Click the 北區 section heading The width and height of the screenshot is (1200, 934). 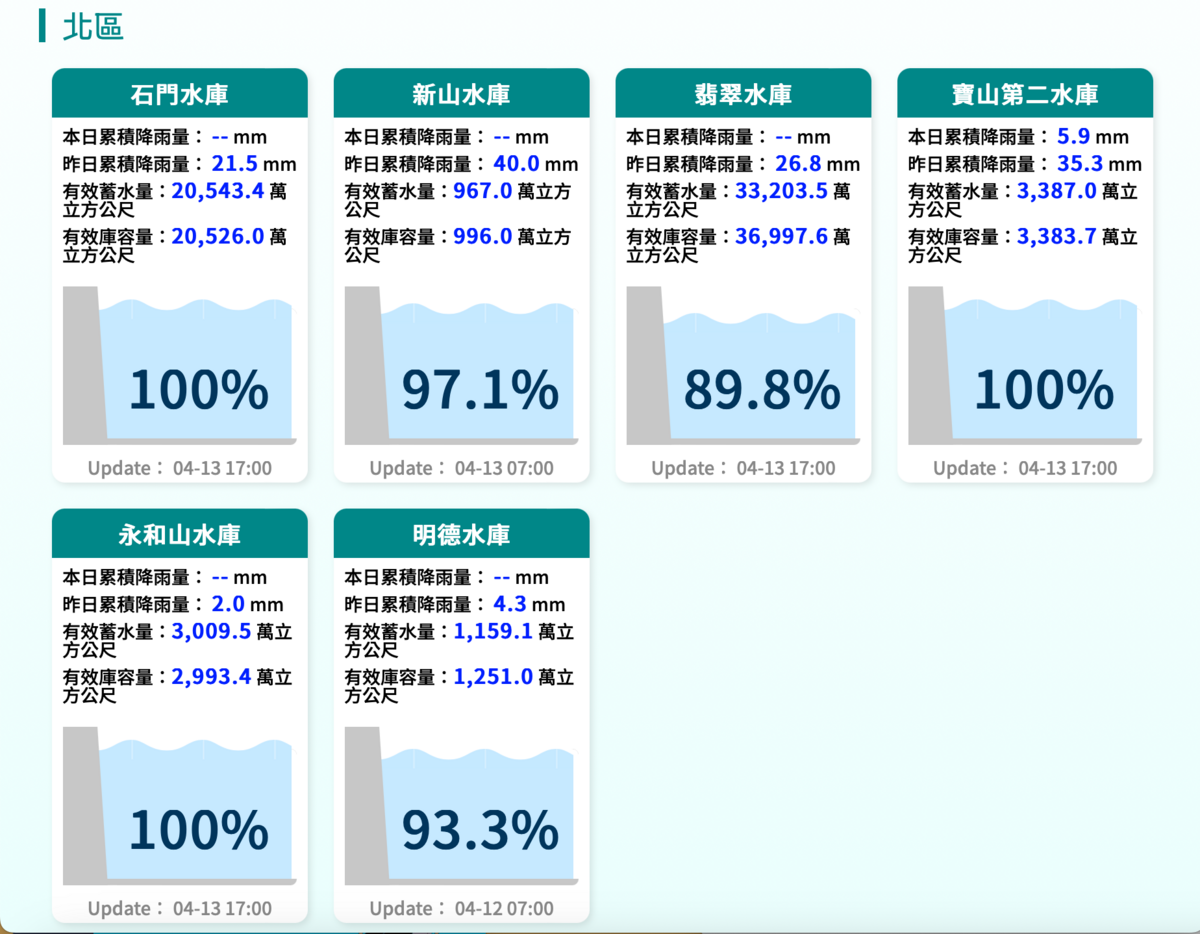pos(93,26)
